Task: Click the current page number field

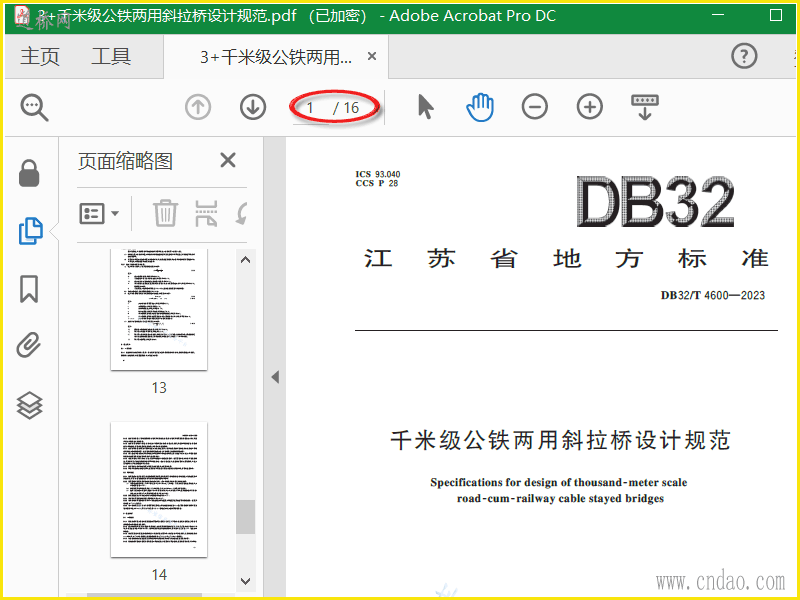Action: coord(310,108)
